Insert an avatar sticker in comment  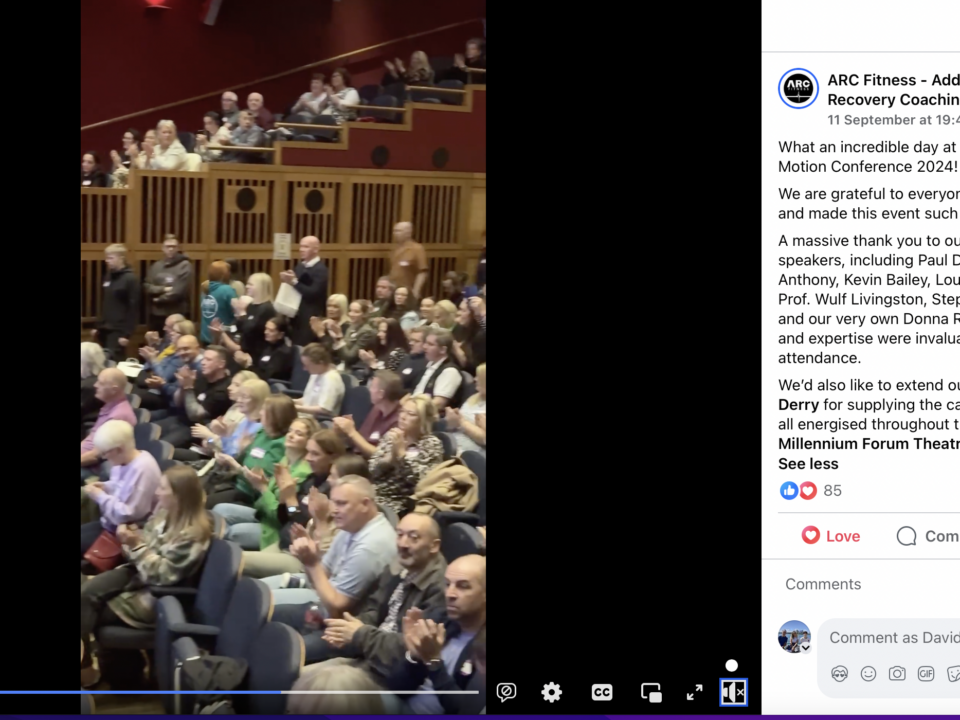(839, 674)
